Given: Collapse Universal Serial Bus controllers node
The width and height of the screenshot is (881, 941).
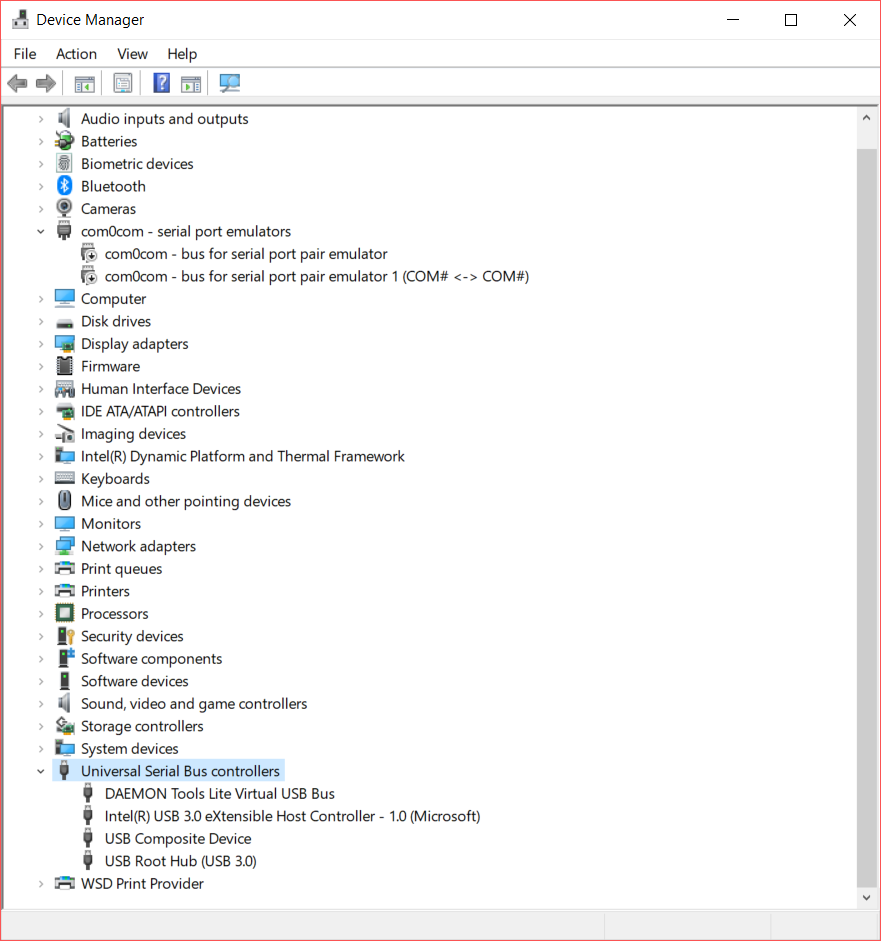Looking at the screenshot, I should coord(41,771).
